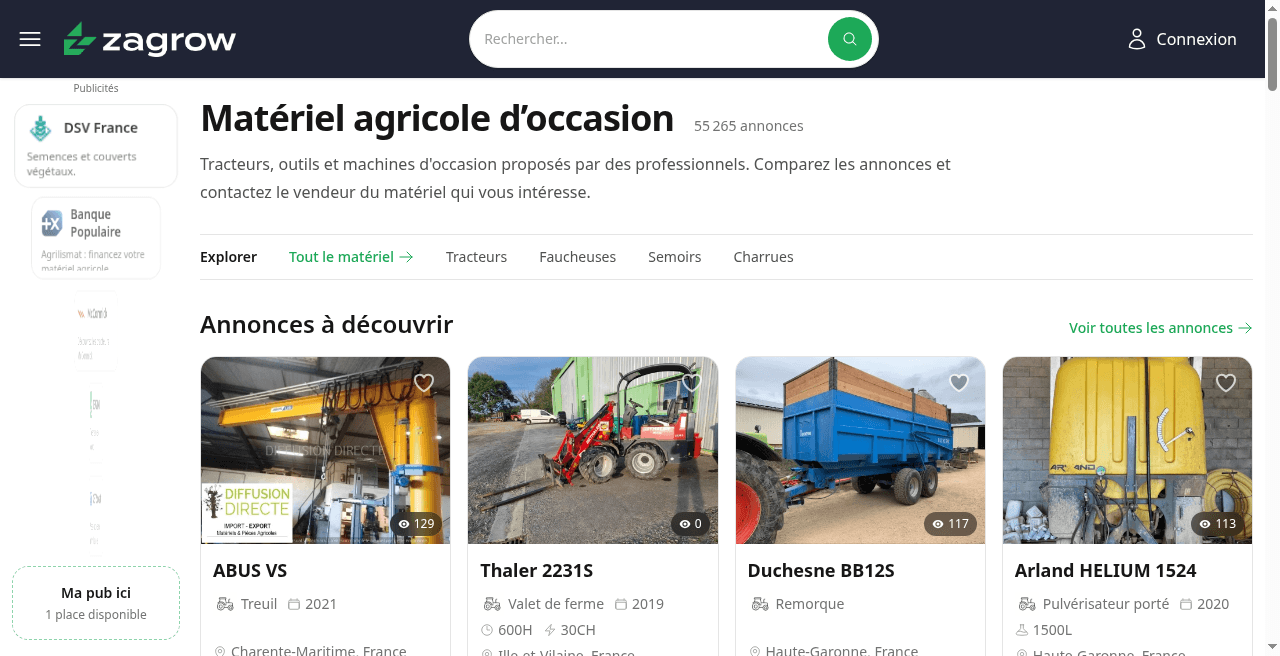Open the Tout le matériel category
The image size is (1280, 656).
pyautogui.click(x=351, y=257)
